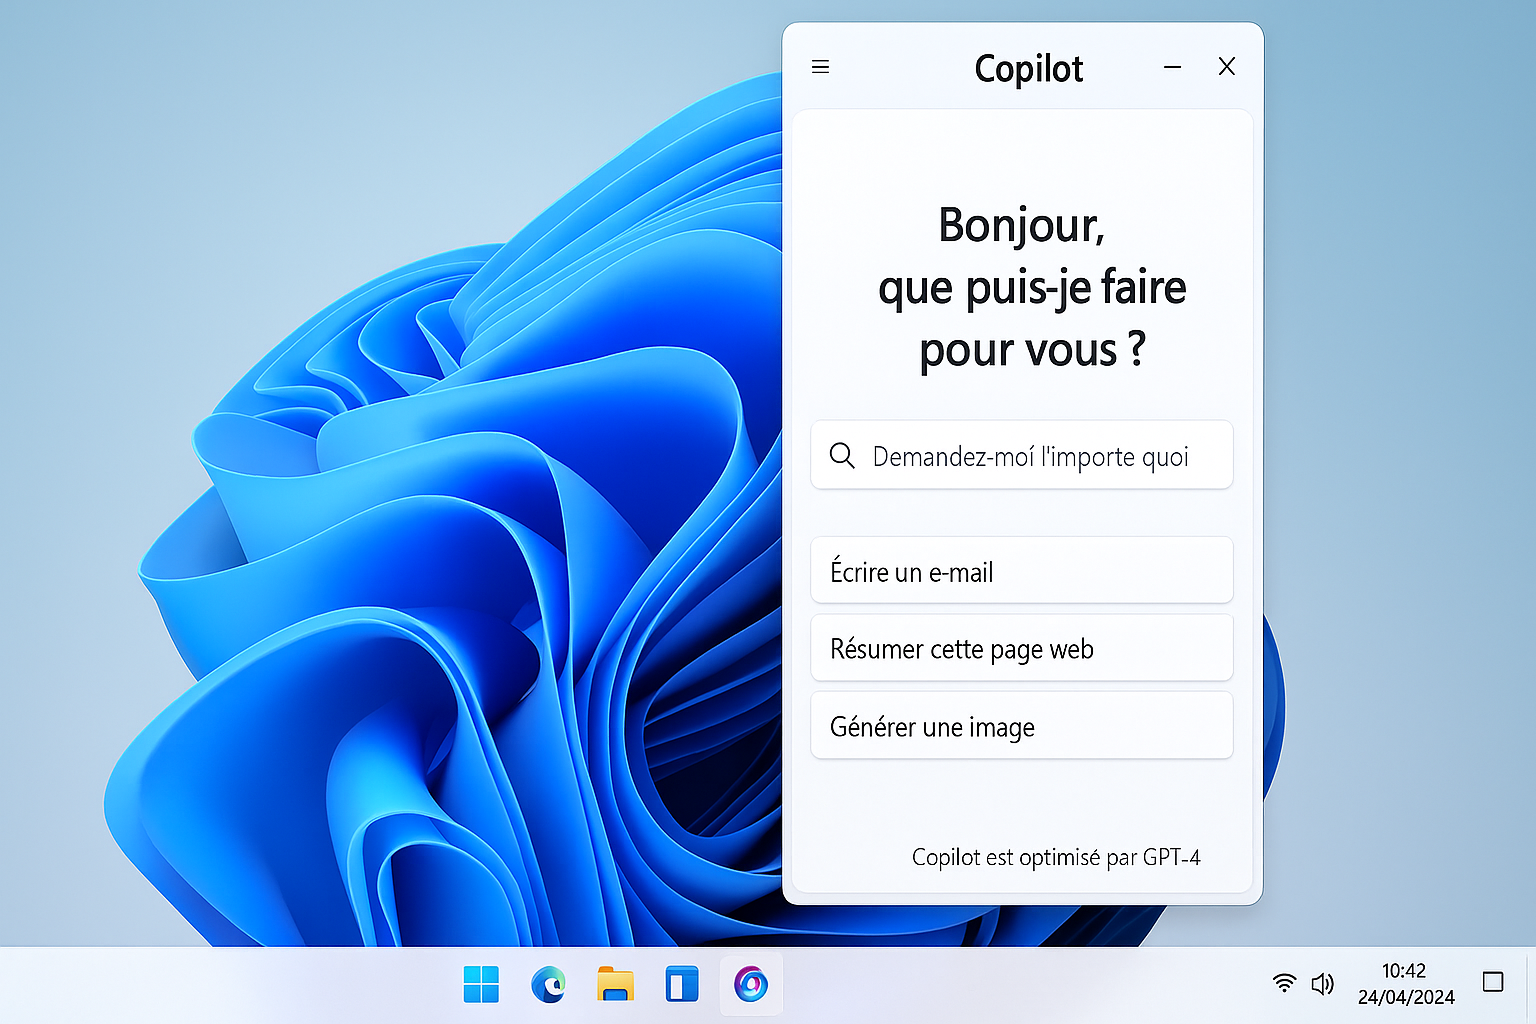Click 'Copilot est optimisé par GPT-4' text
The width and height of the screenshot is (1536, 1024).
(x=1055, y=857)
